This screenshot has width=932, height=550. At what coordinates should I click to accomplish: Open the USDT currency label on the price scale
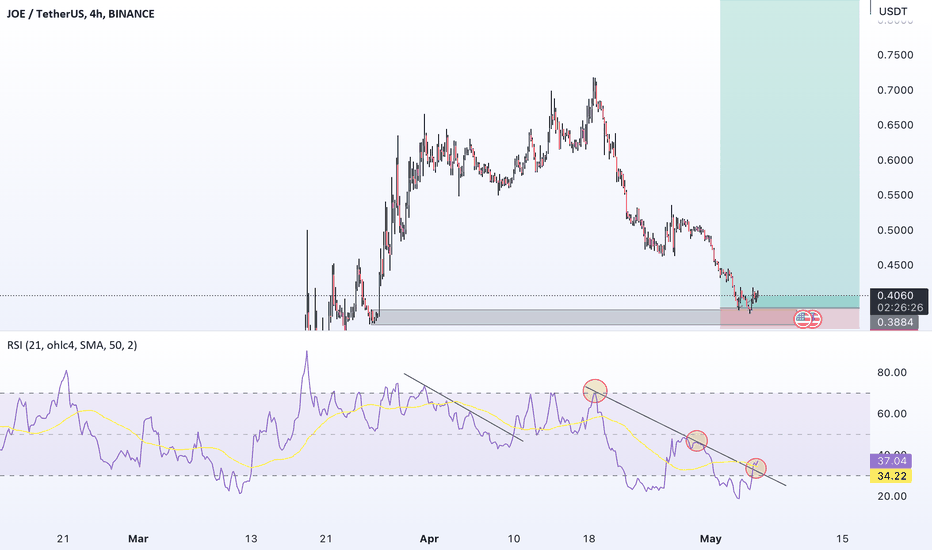click(893, 11)
